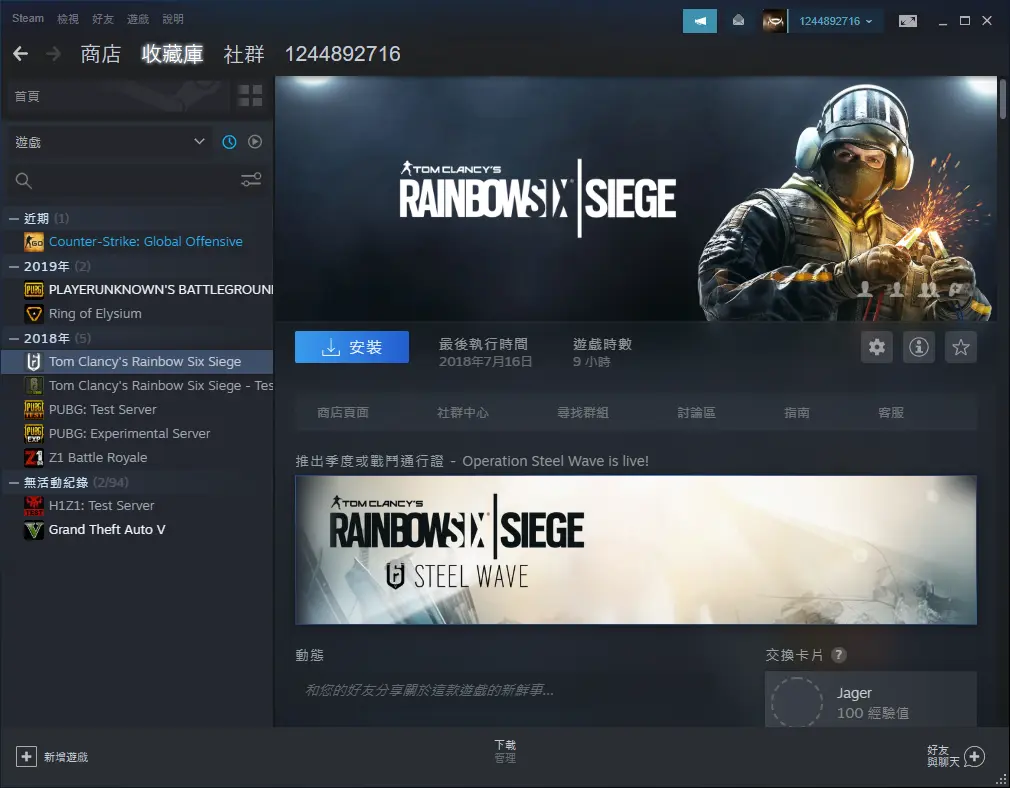Click the Grand Theft Auto V icon
Viewport: 1010px width, 788px height.
[33, 530]
